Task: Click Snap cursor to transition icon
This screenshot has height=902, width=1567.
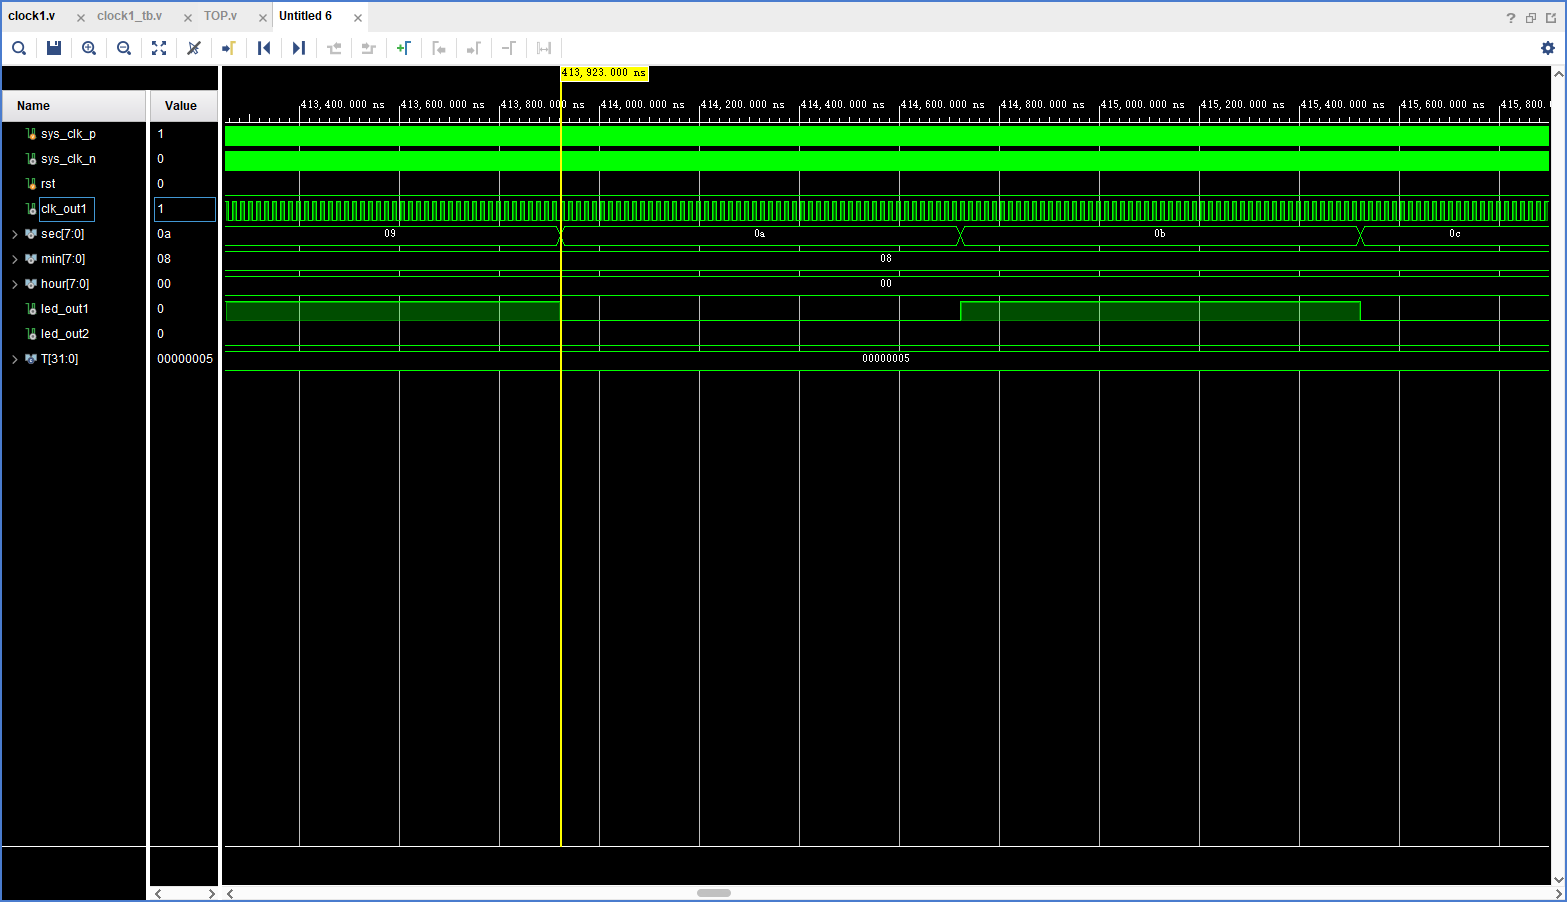Action: click(544, 48)
